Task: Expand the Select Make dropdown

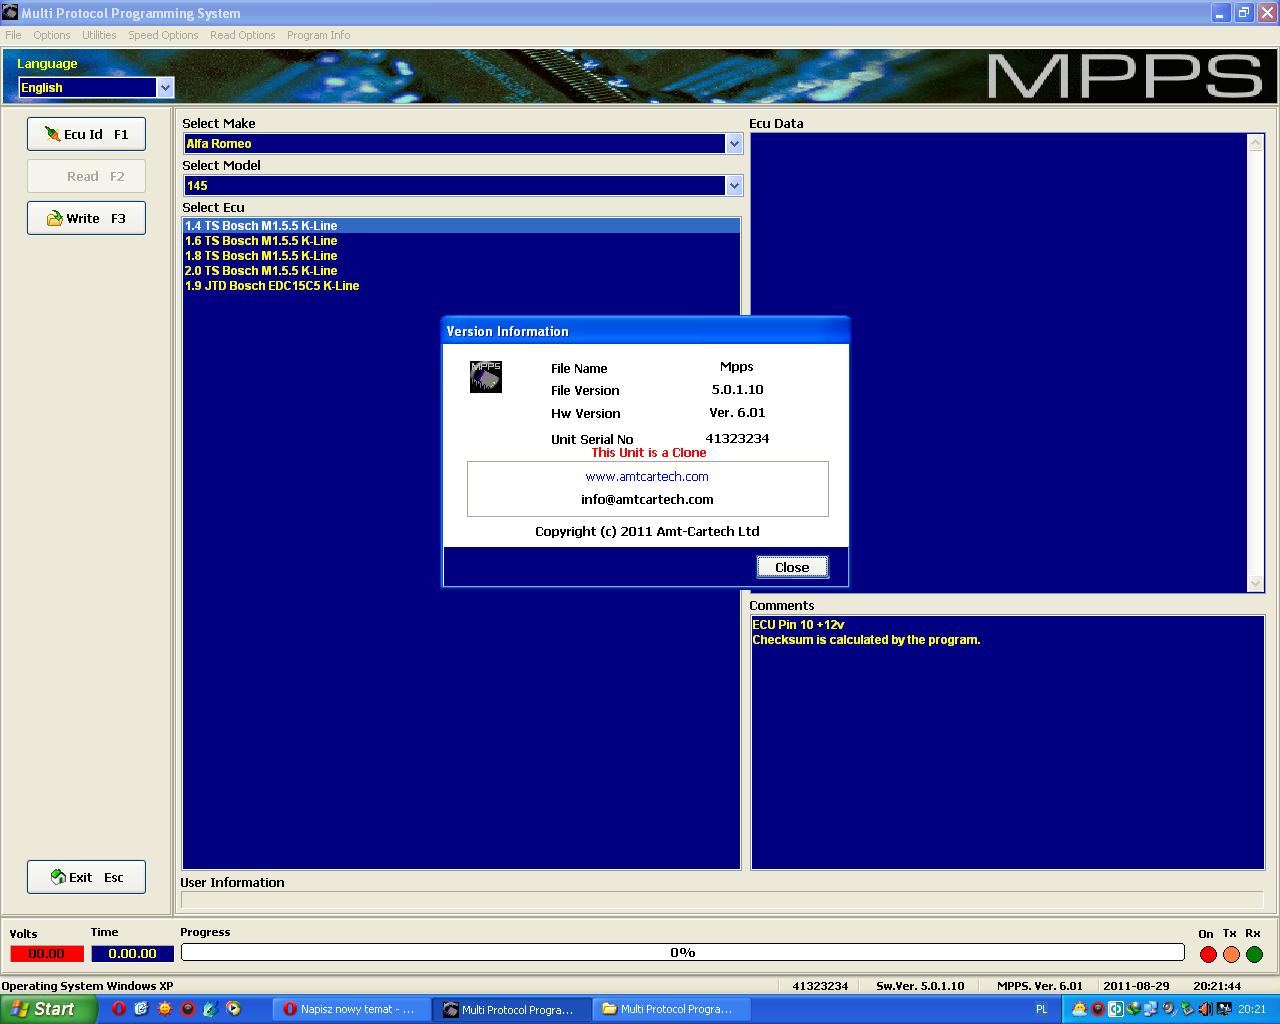Action: coord(735,144)
